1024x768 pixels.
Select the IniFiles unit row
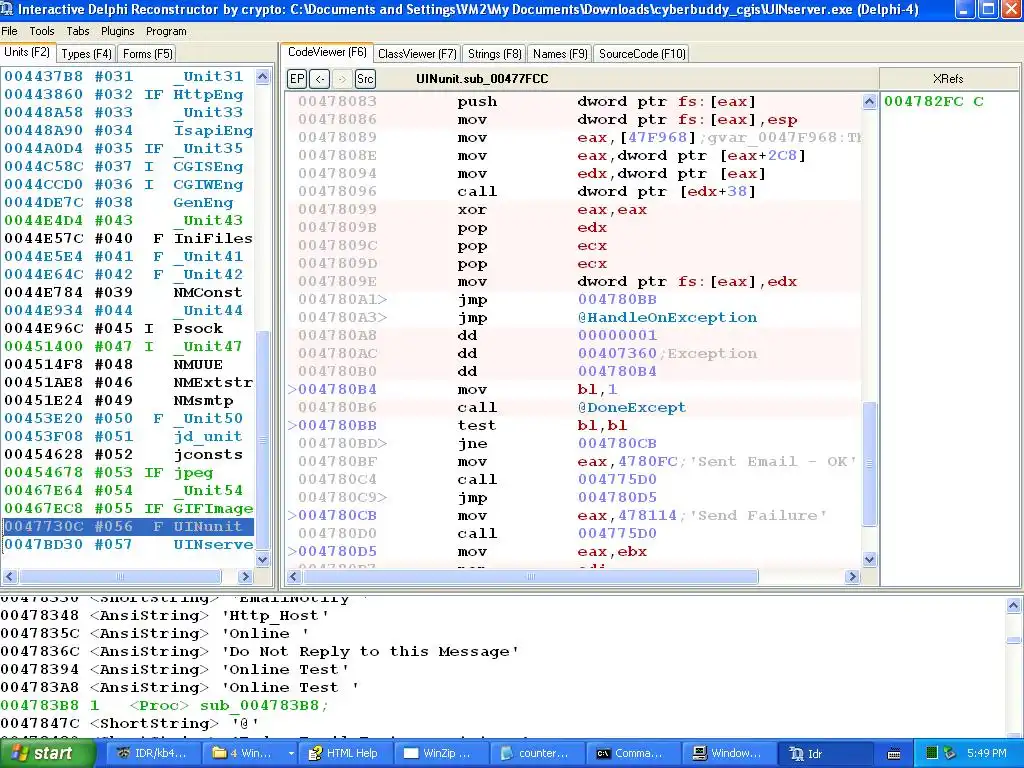(x=128, y=238)
